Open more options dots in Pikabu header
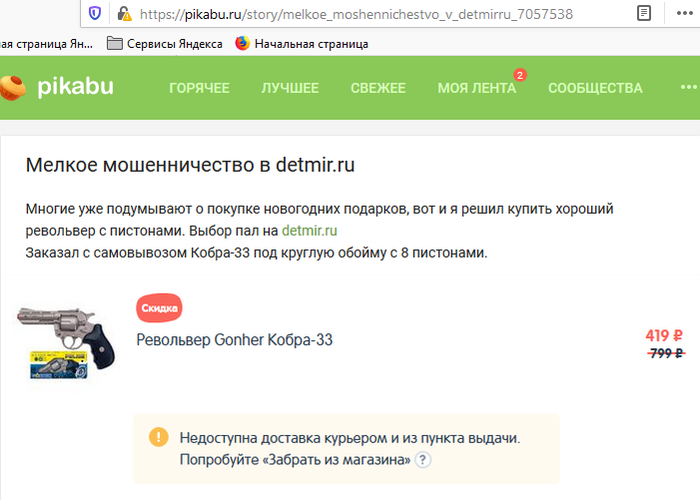This screenshot has width=700, height=500. click(687, 88)
